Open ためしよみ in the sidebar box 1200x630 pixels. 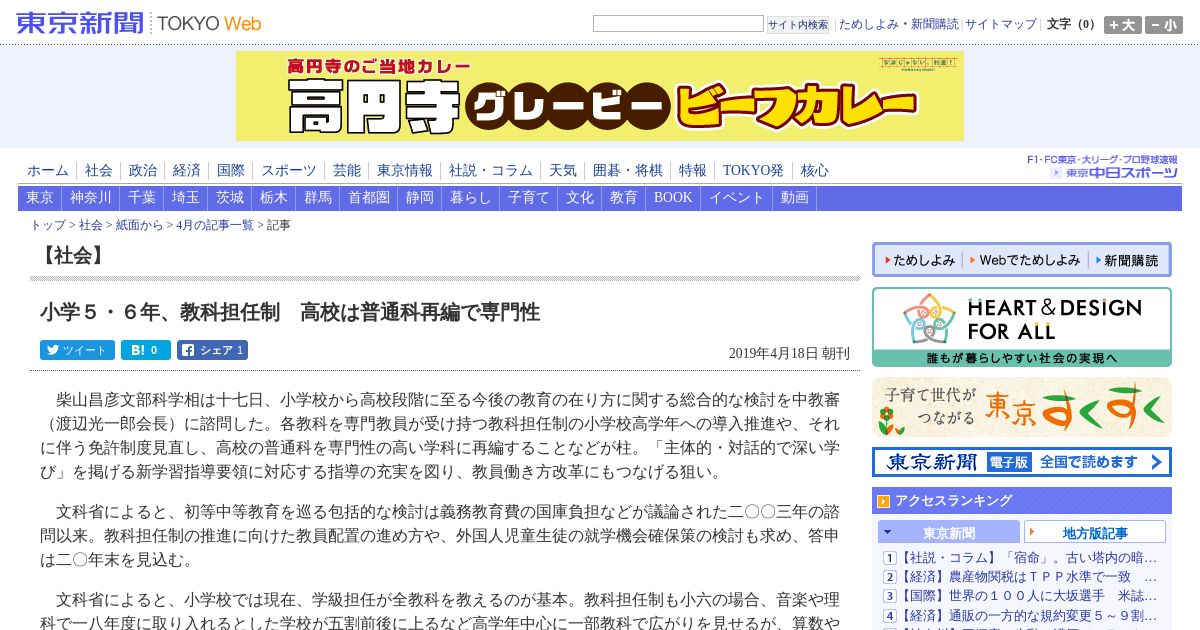tap(918, 260)
